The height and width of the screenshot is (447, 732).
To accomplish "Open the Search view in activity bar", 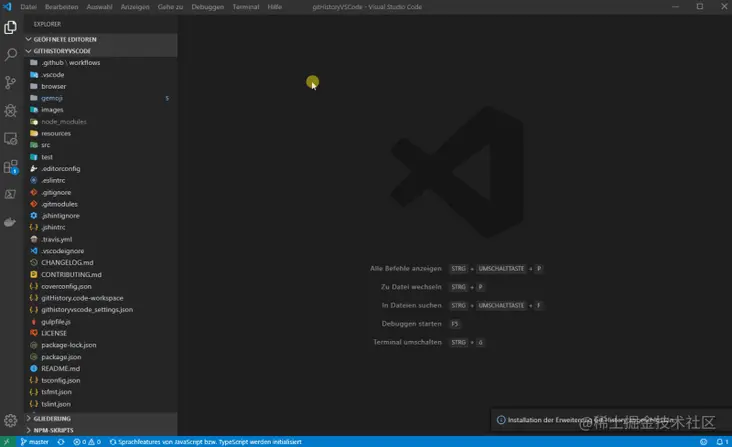I will pos(10,55).
